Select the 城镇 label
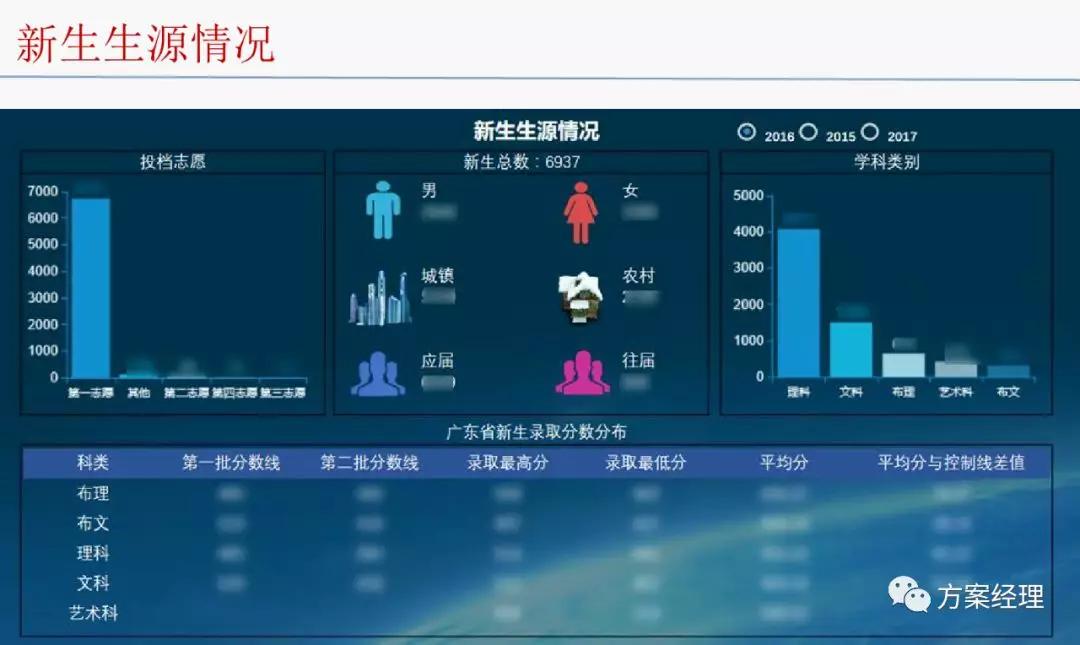Screen dimensions: 1080x645 [437, 276]
